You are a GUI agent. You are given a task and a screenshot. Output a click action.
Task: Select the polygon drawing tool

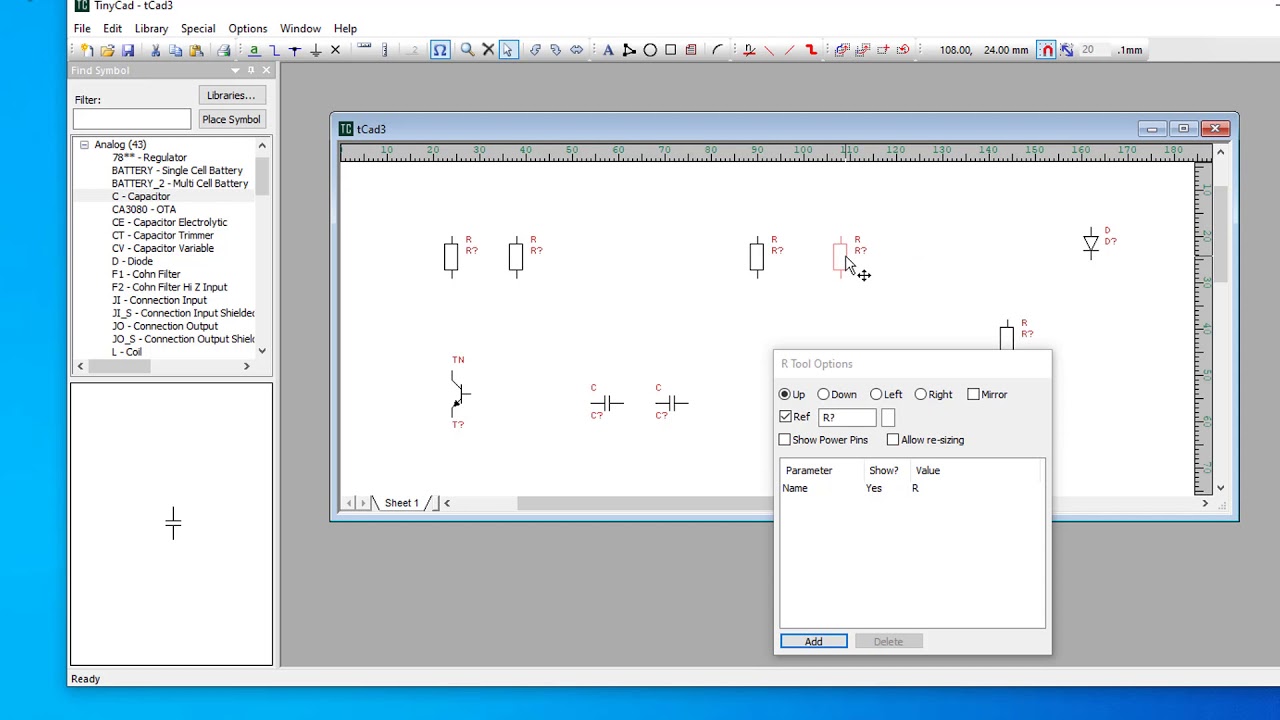click(629, 50)
